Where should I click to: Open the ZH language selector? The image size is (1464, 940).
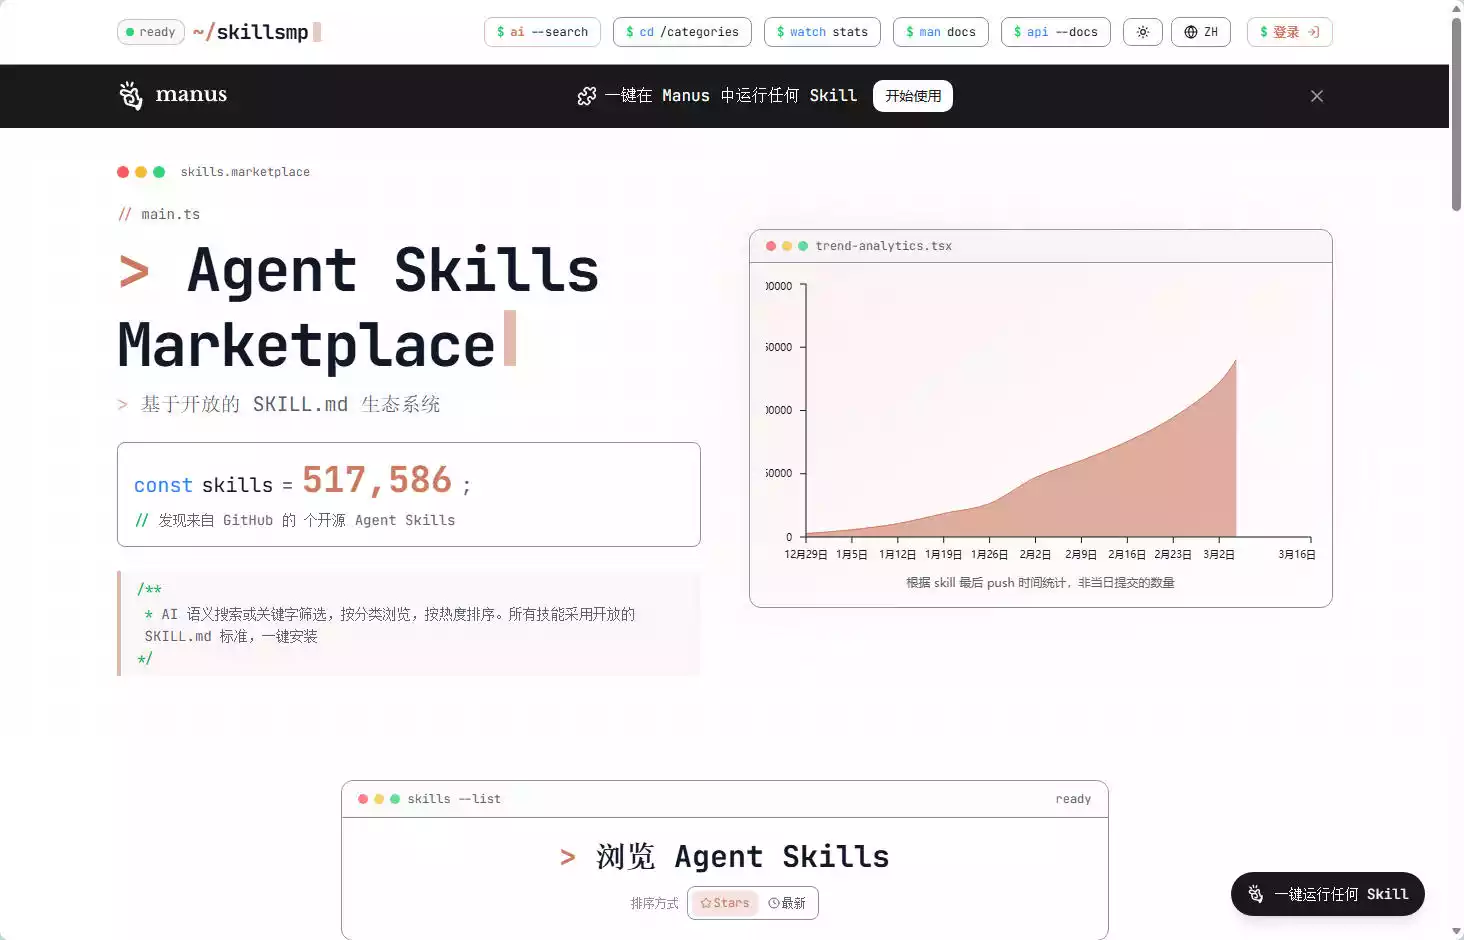tap(1201, 32)
